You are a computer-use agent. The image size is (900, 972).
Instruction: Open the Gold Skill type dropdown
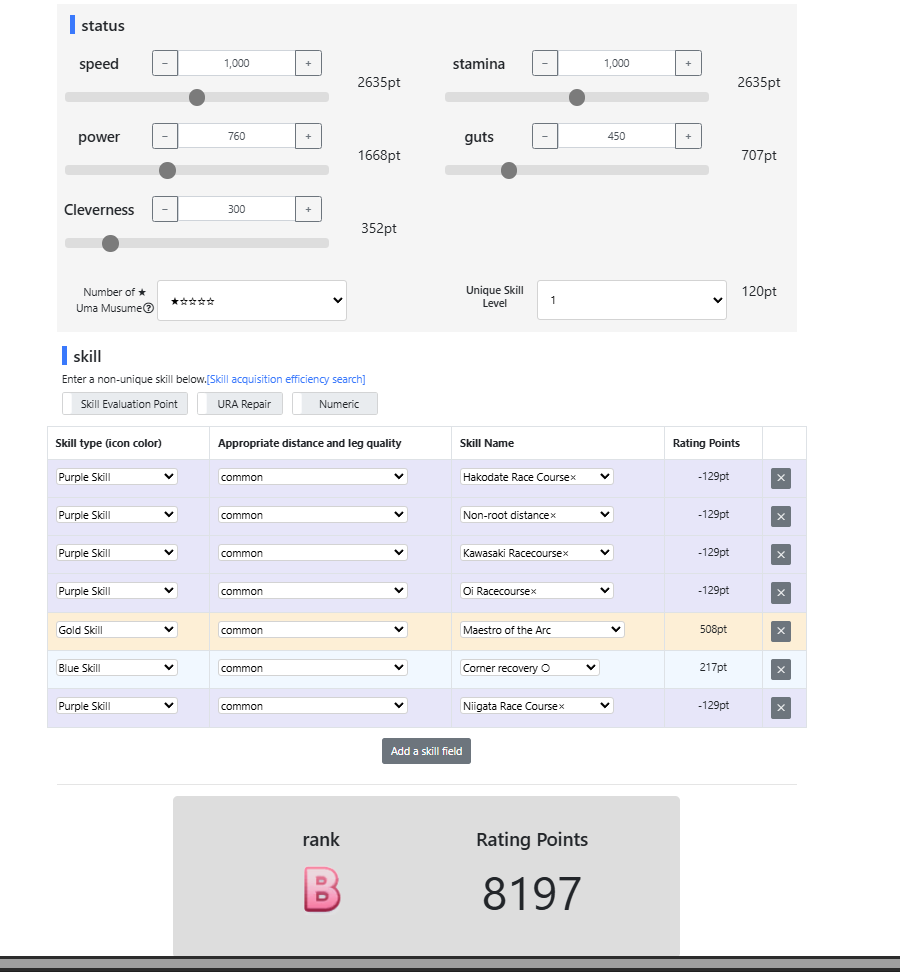[x=117, y=630]
